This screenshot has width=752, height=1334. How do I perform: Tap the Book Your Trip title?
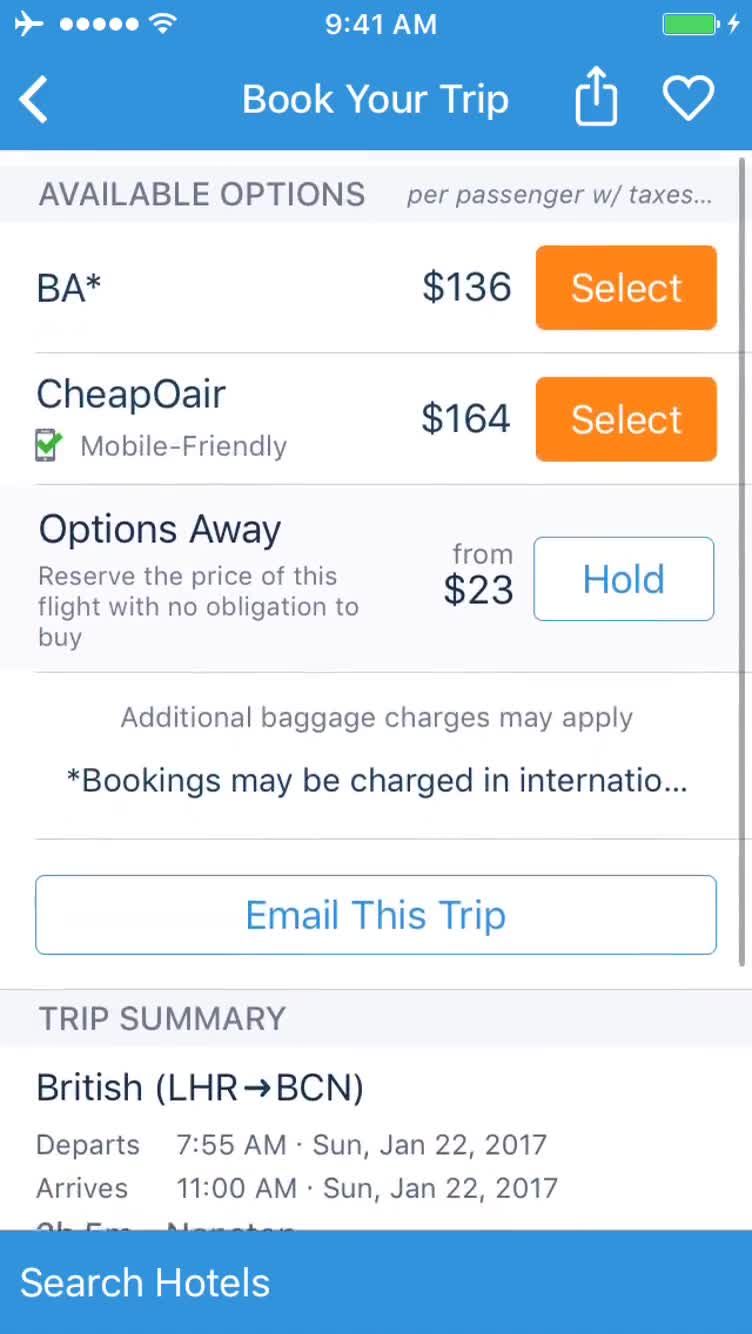[x=375, y=100]
